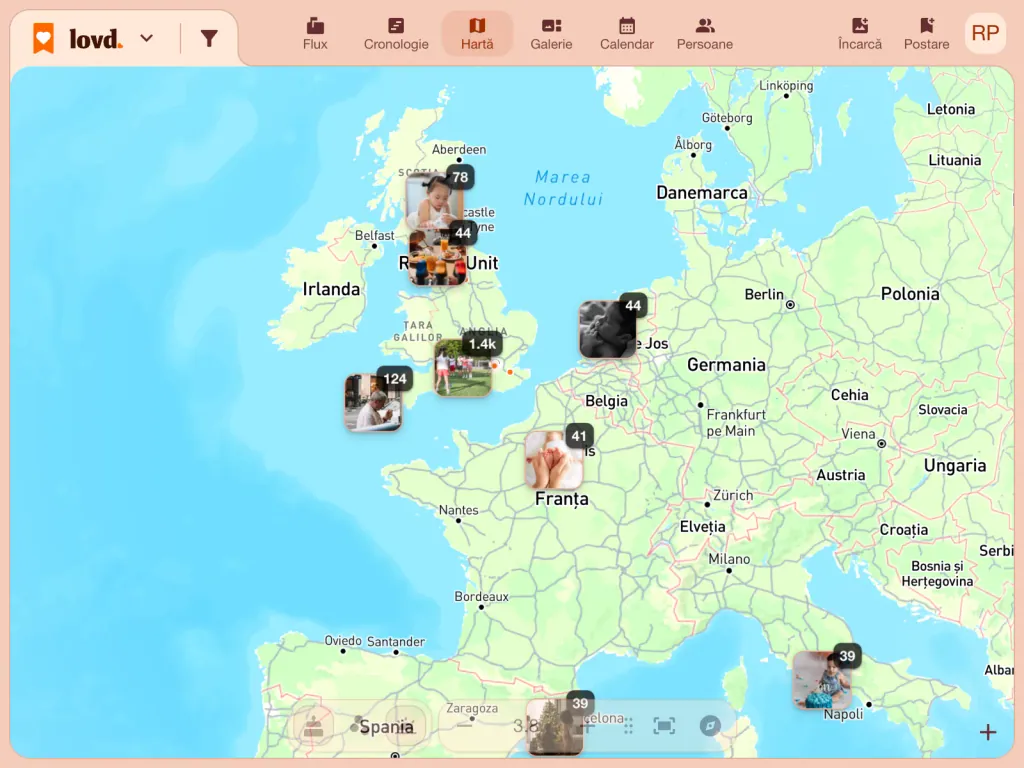Open the 44-photo cluster in the Netherlands
Viewport: 1024px width, 768px height.
(x=607, y=329)
